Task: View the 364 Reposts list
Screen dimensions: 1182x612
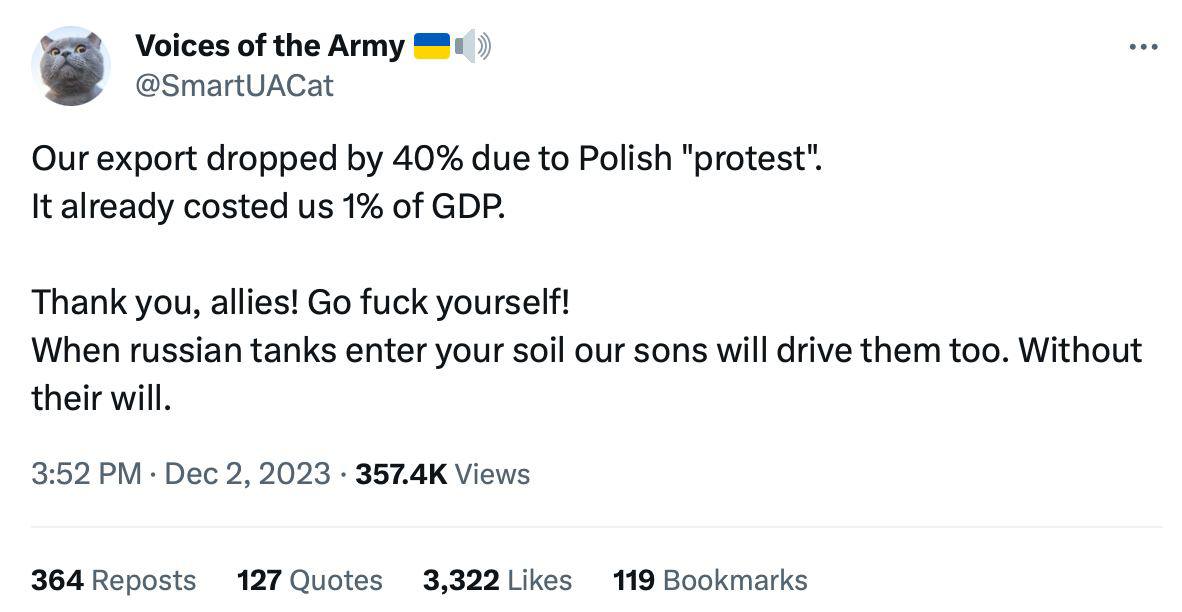Action: click(x=113, y=580)
